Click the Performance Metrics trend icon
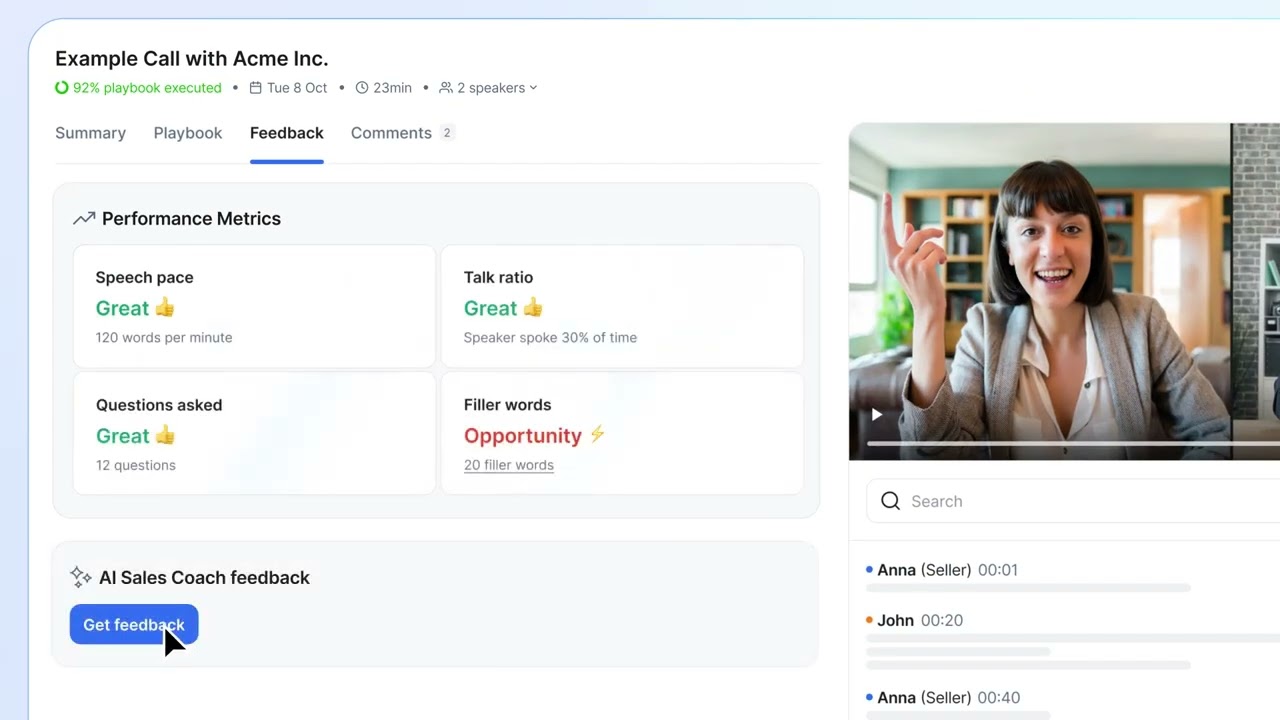The height and width of the screenshot is (720, 1280). pos(84,218)
